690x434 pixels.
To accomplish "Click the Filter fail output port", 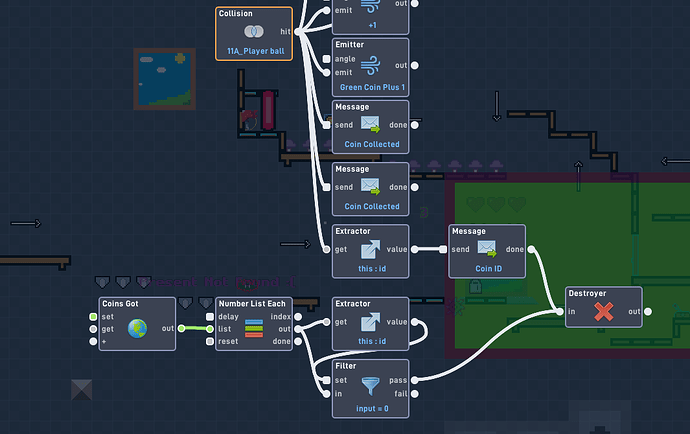I will pos(415,394).
